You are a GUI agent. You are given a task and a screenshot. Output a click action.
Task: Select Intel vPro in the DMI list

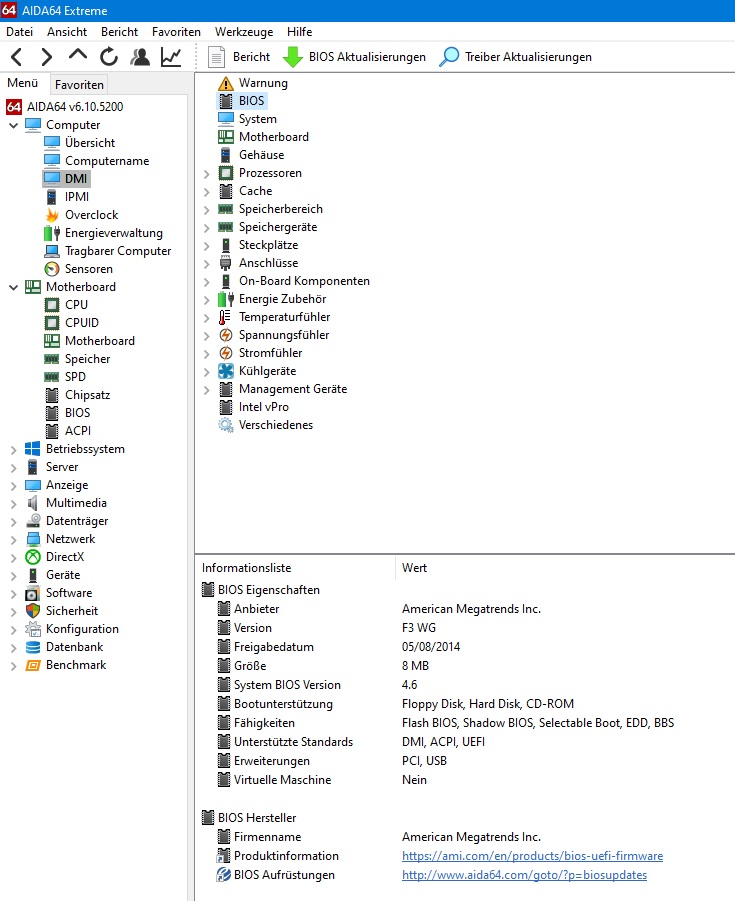click(253, 407)
